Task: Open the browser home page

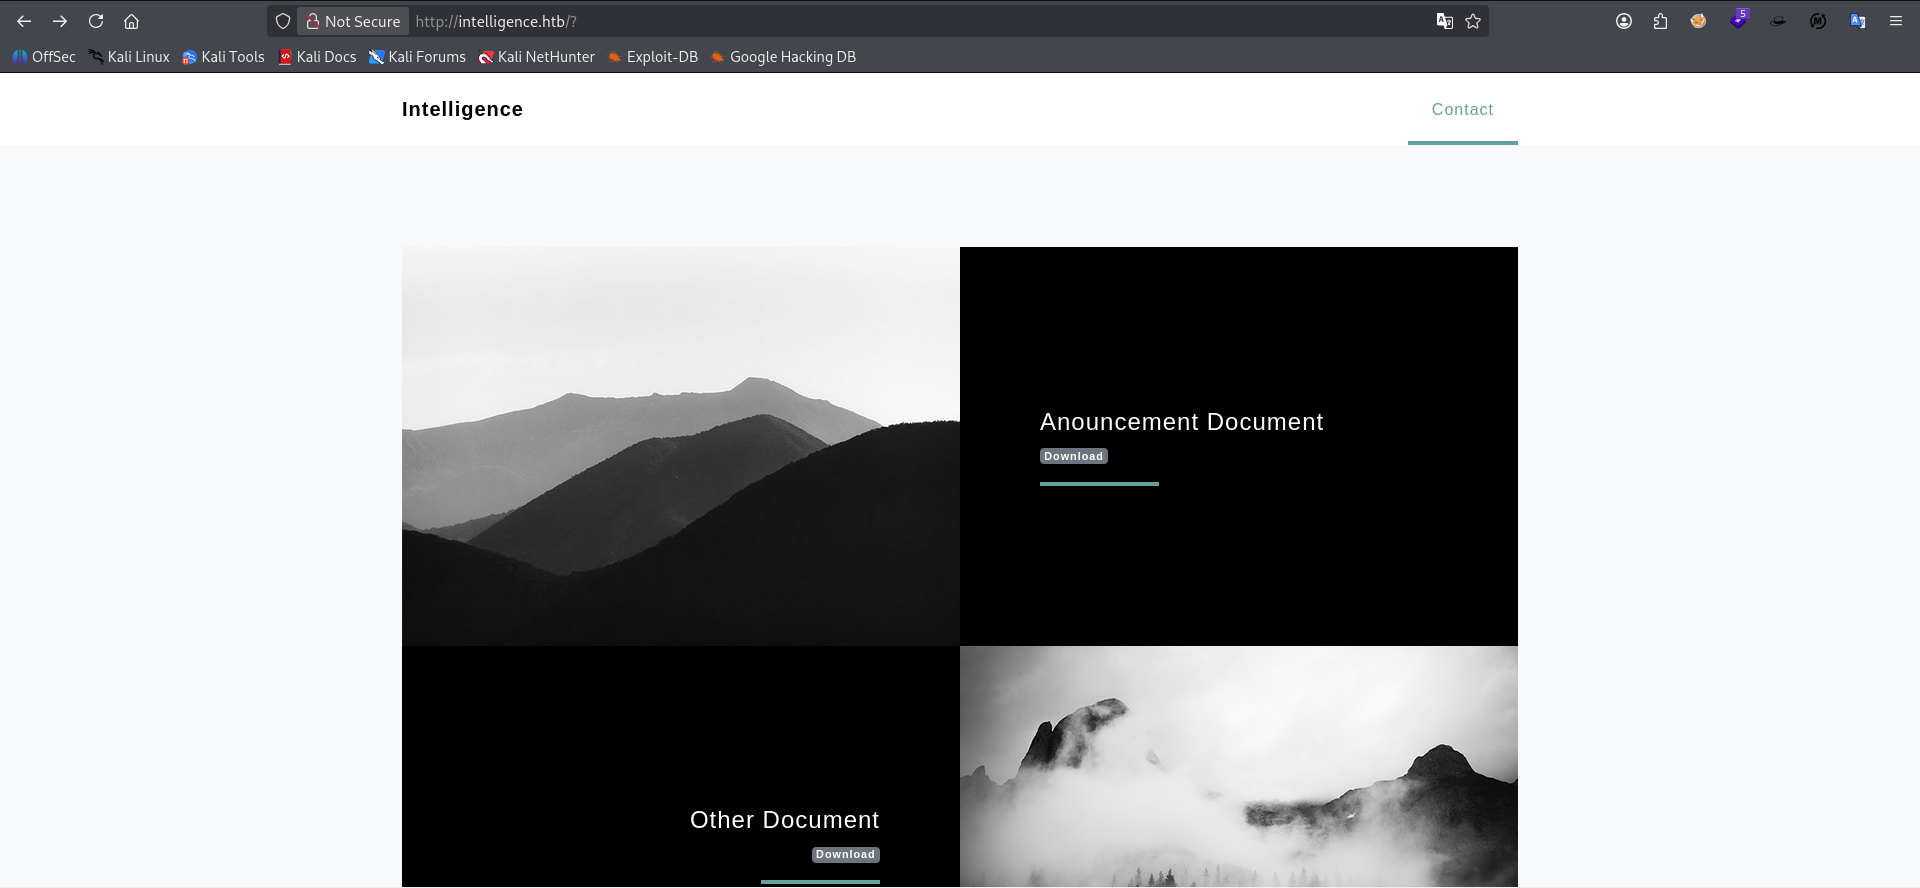Action: coord(131,21)
